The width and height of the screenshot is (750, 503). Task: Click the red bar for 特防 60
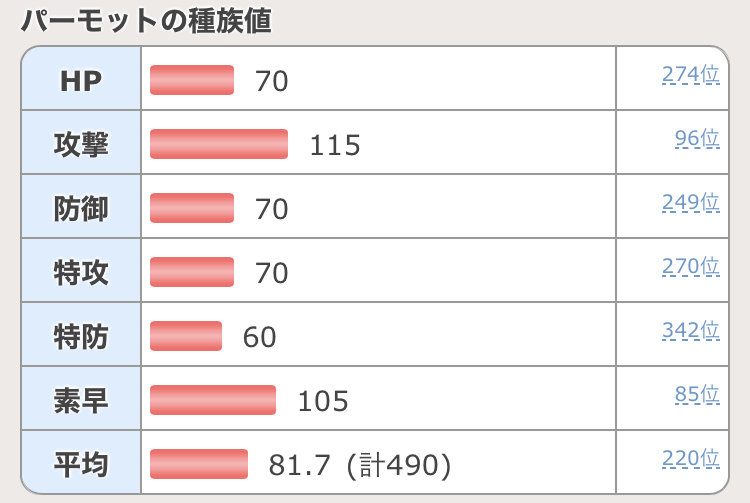click(186, 336)
